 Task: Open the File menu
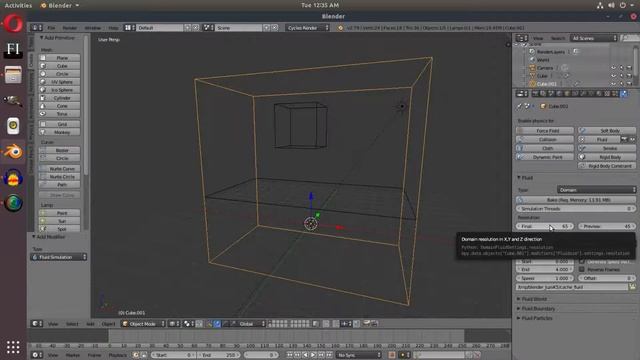(x=51, y=28)
